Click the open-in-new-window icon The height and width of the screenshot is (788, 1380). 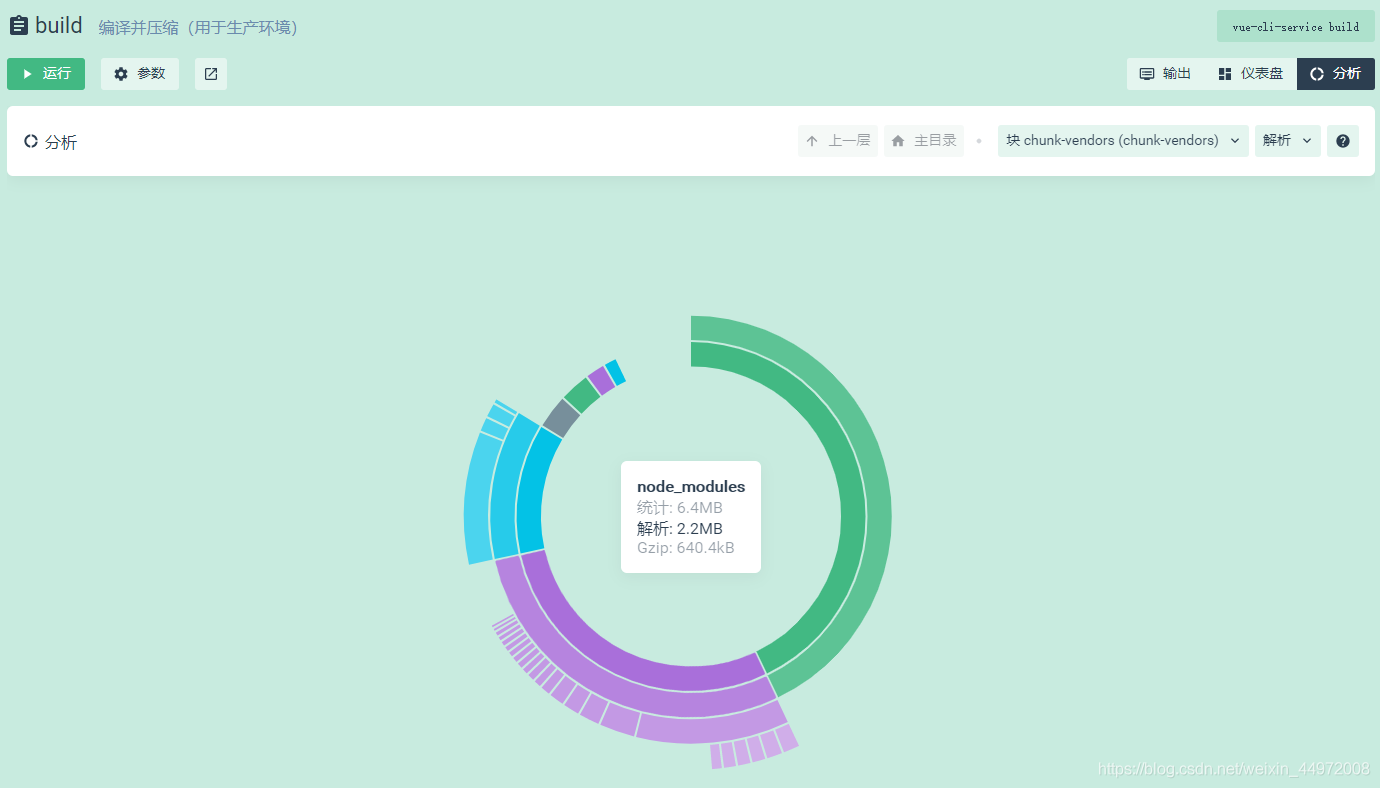point(211,74)
